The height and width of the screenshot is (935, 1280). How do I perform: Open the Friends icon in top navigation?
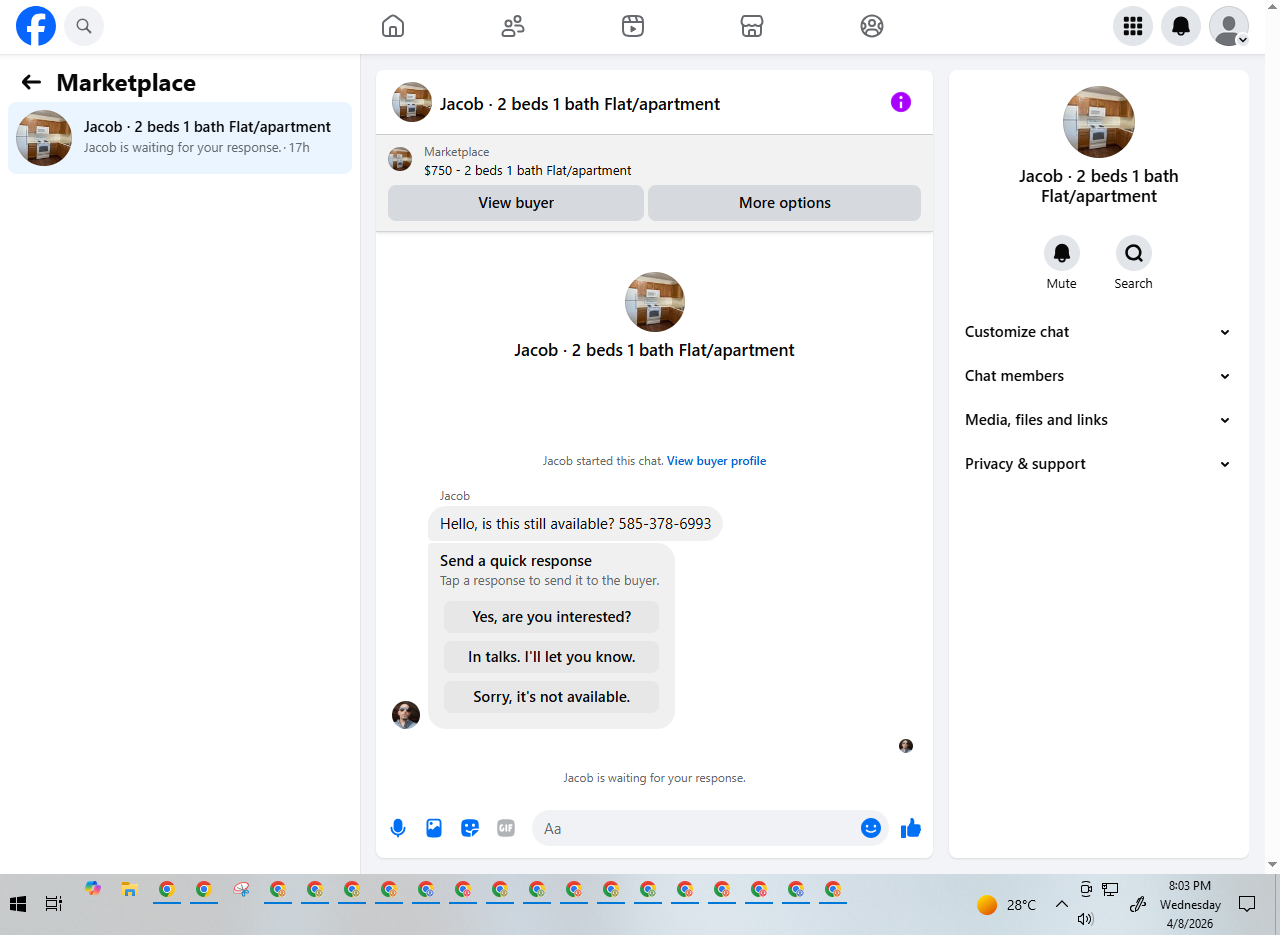[513, 26]
